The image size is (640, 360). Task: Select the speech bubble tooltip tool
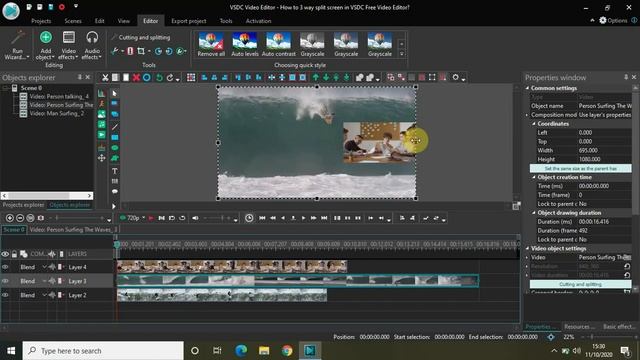click(x=115, y=191)
